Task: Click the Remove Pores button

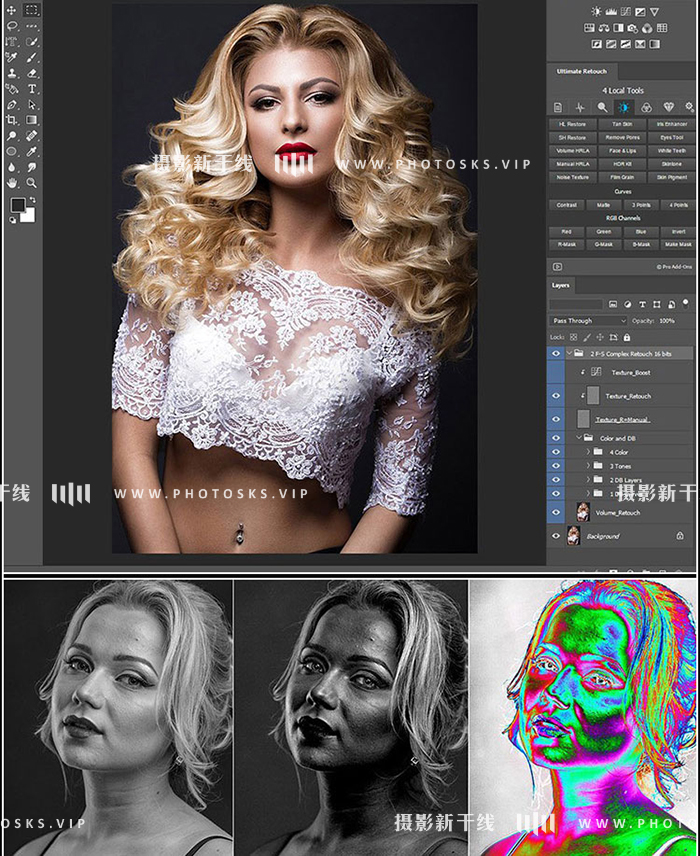Action: coord(622,138)
